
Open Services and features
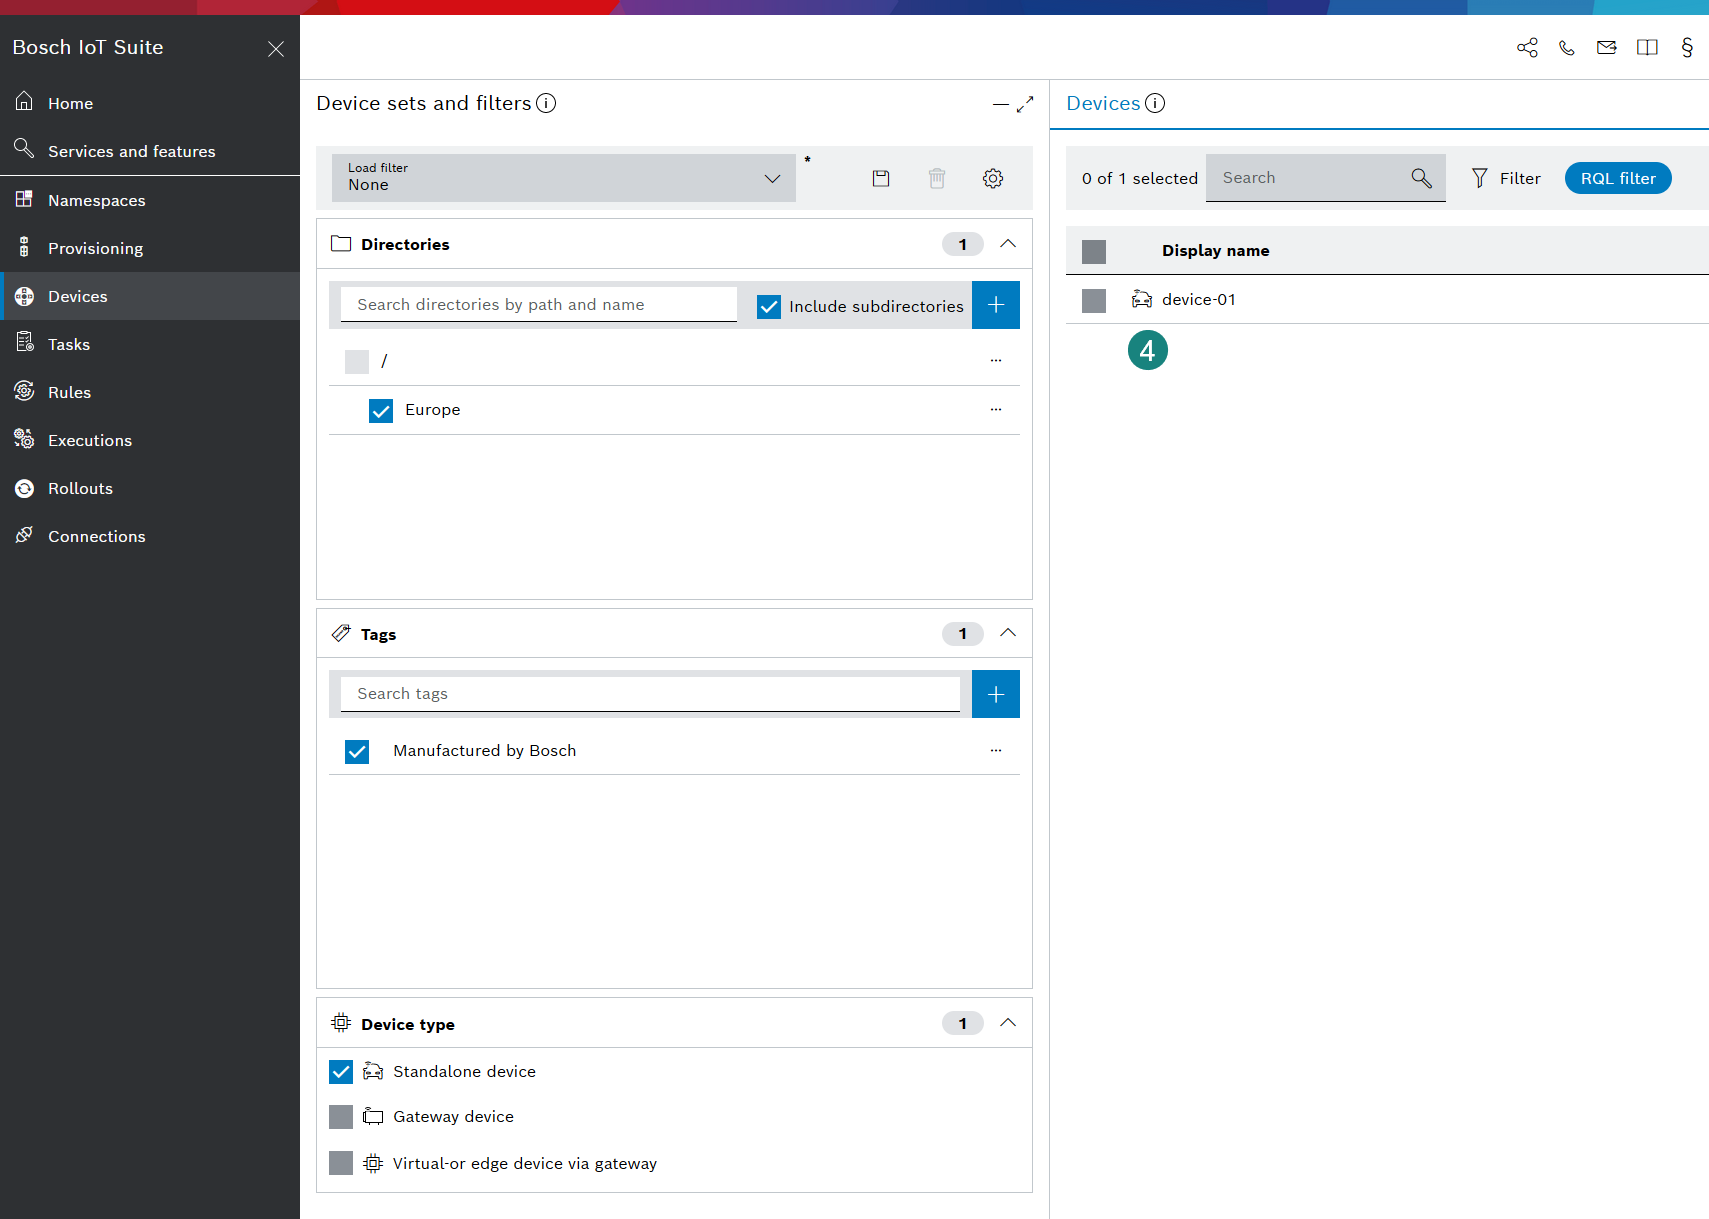(150, 151)
